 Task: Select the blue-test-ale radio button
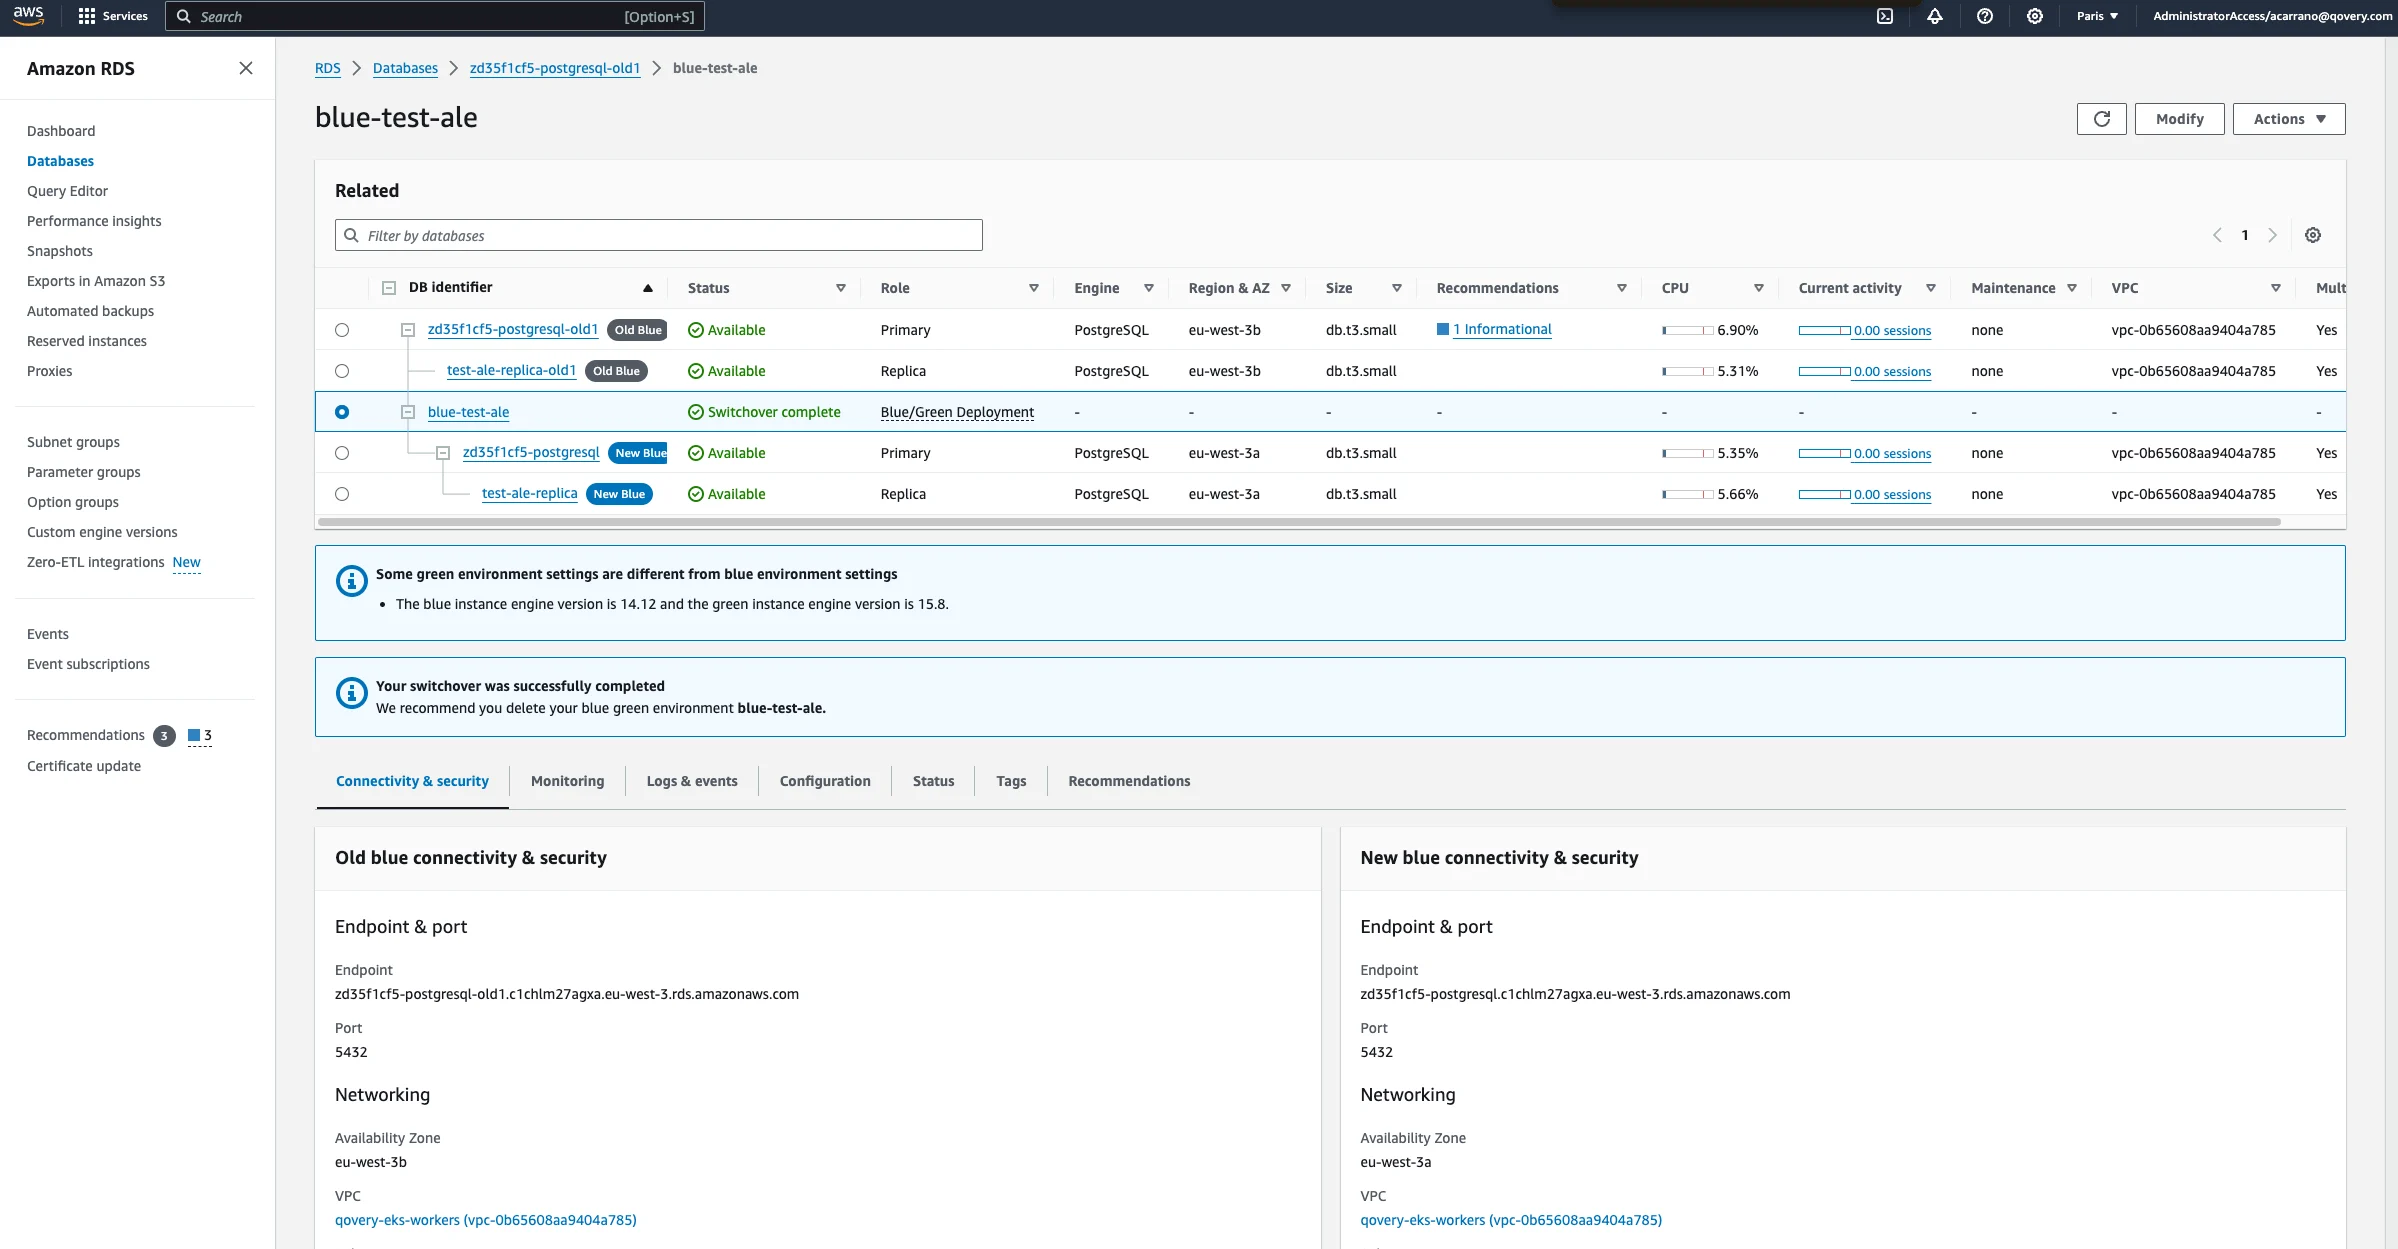coord(342,412)
